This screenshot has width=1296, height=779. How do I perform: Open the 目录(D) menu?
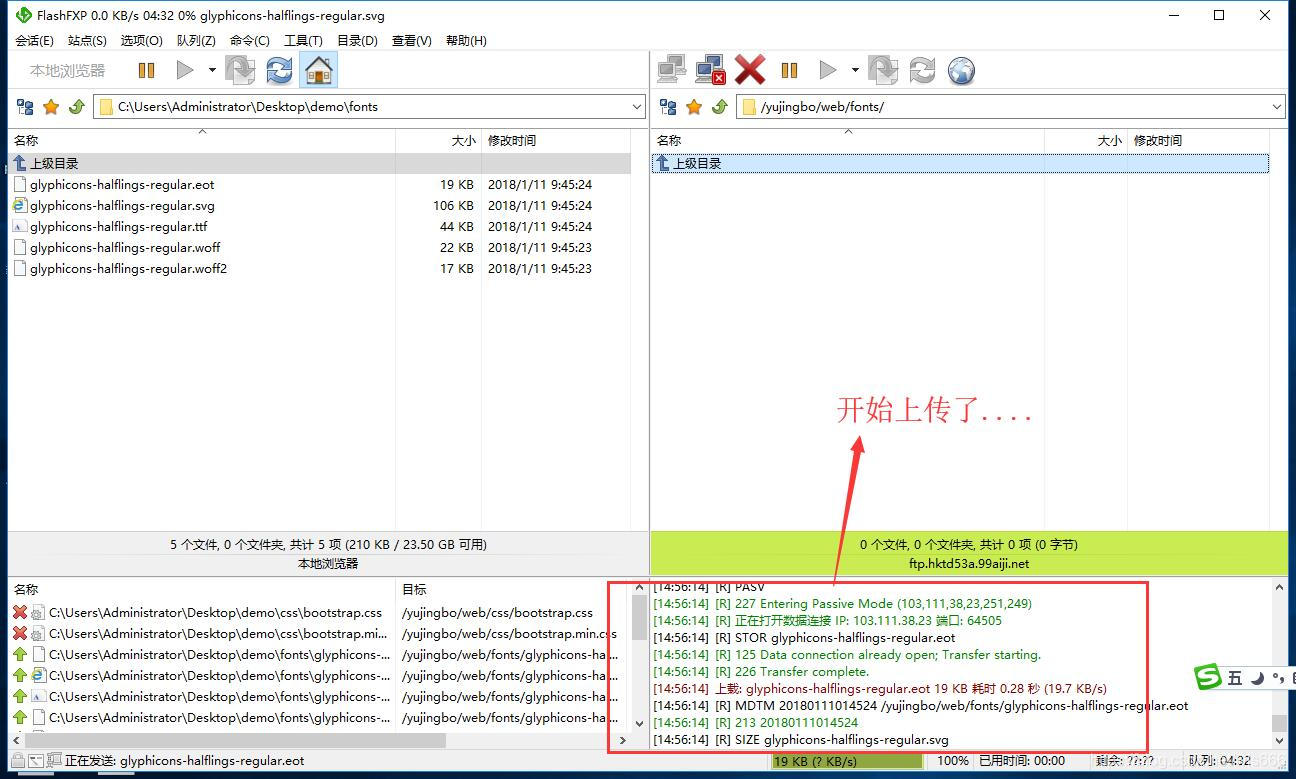[357, 41]
